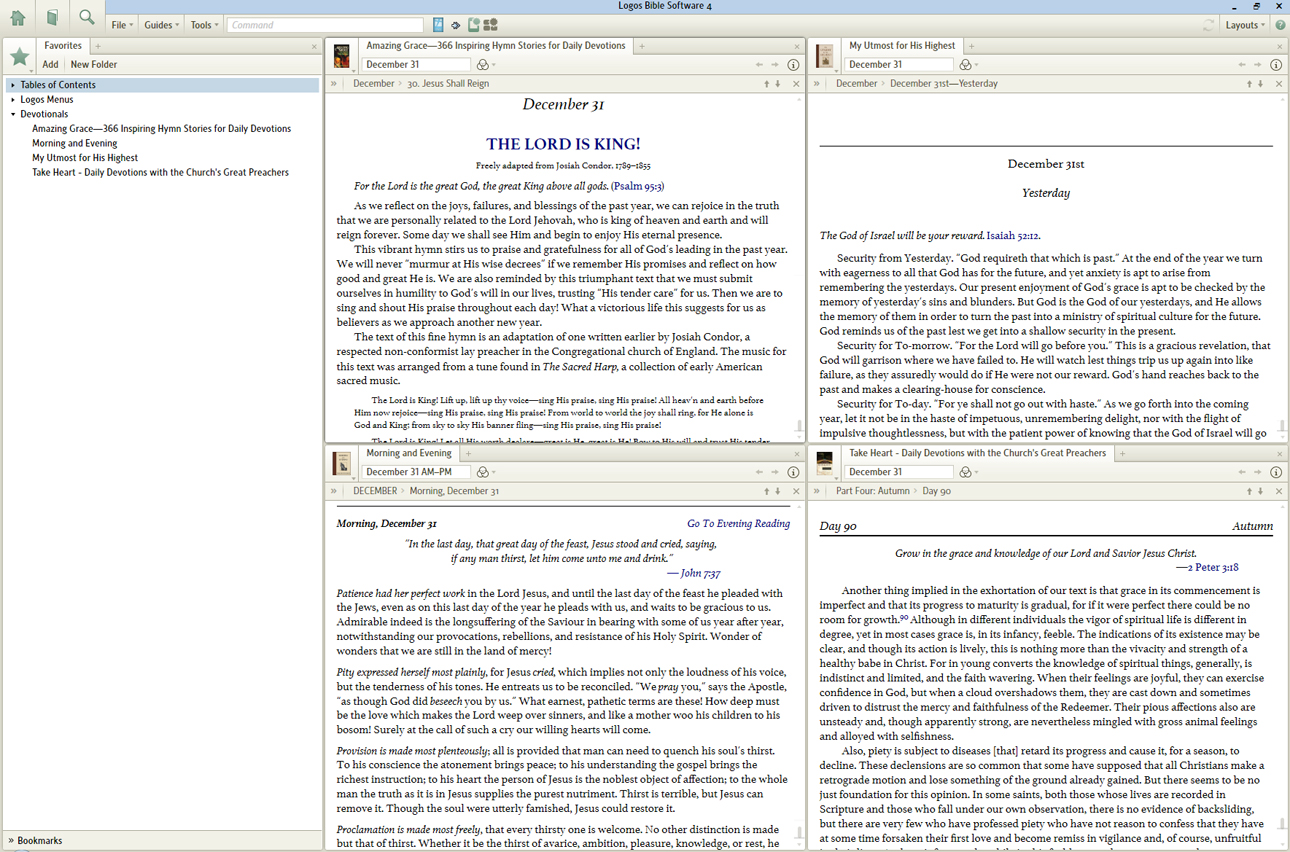
Task: Jump to previous article in Amazing Grace panel
Action: tap(767, 84)
